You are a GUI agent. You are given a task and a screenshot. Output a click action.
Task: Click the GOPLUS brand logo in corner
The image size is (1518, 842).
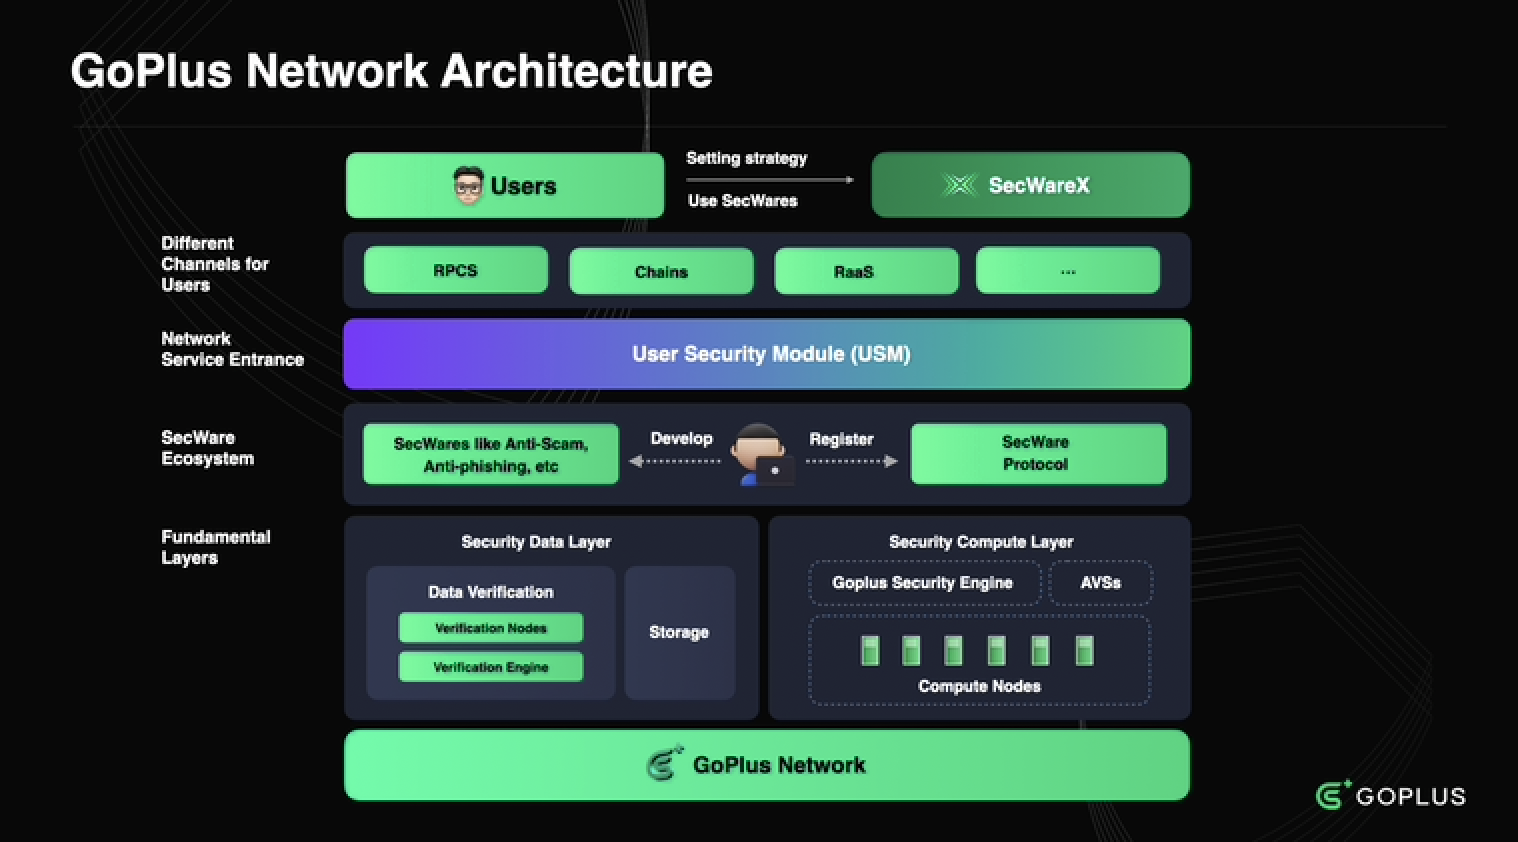1390,796
